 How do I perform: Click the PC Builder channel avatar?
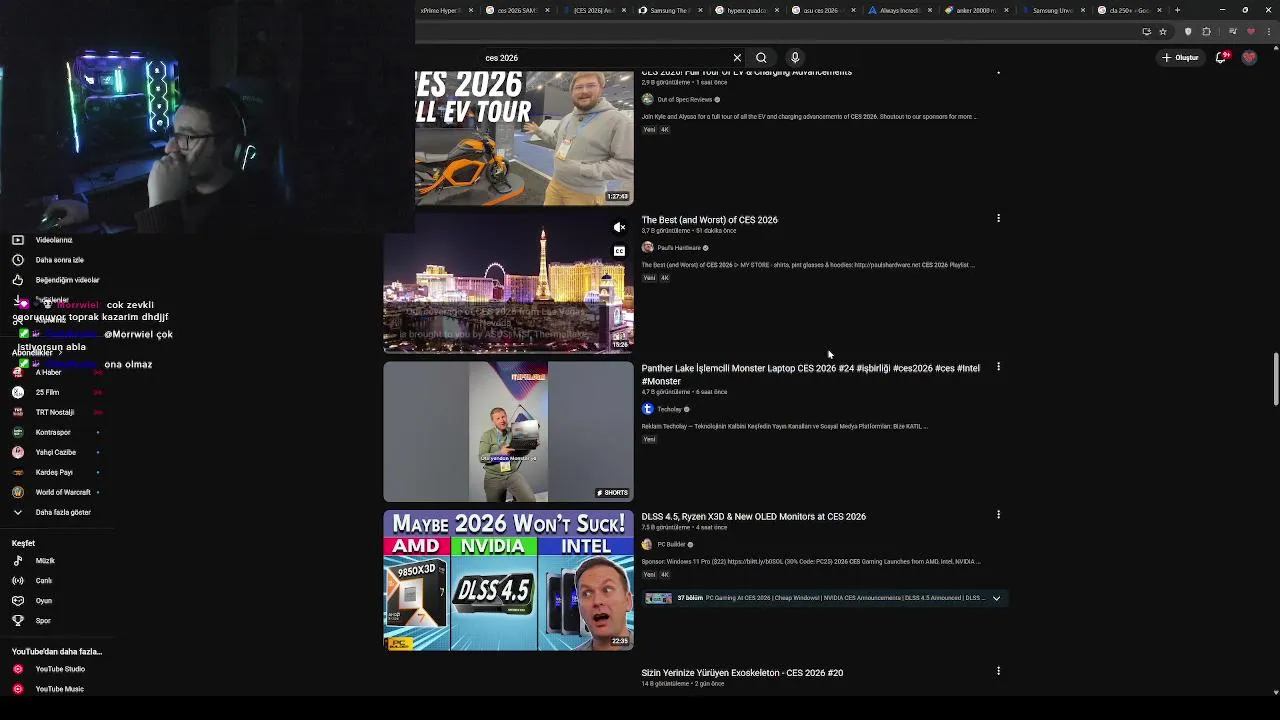647,544
